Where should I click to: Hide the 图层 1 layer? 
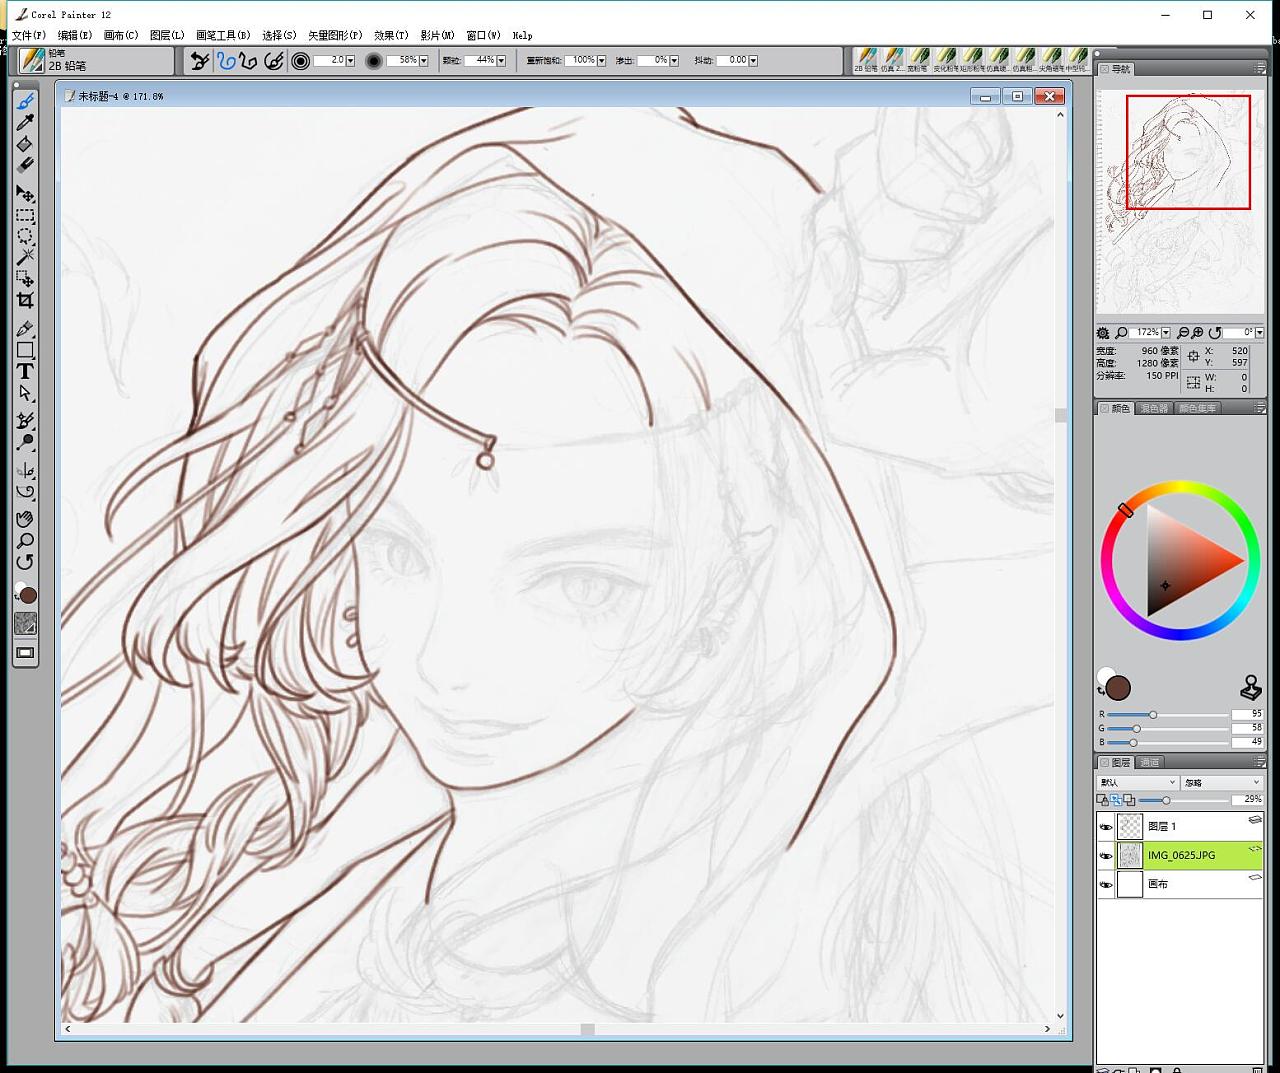click(x=1106, y=827)
